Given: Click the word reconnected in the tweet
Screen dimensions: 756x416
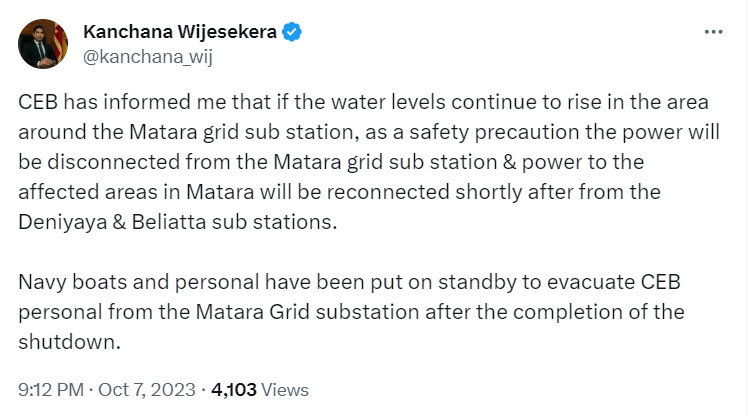Looking at the screenshot, I should pyautogui.click(x=388, y=192).
